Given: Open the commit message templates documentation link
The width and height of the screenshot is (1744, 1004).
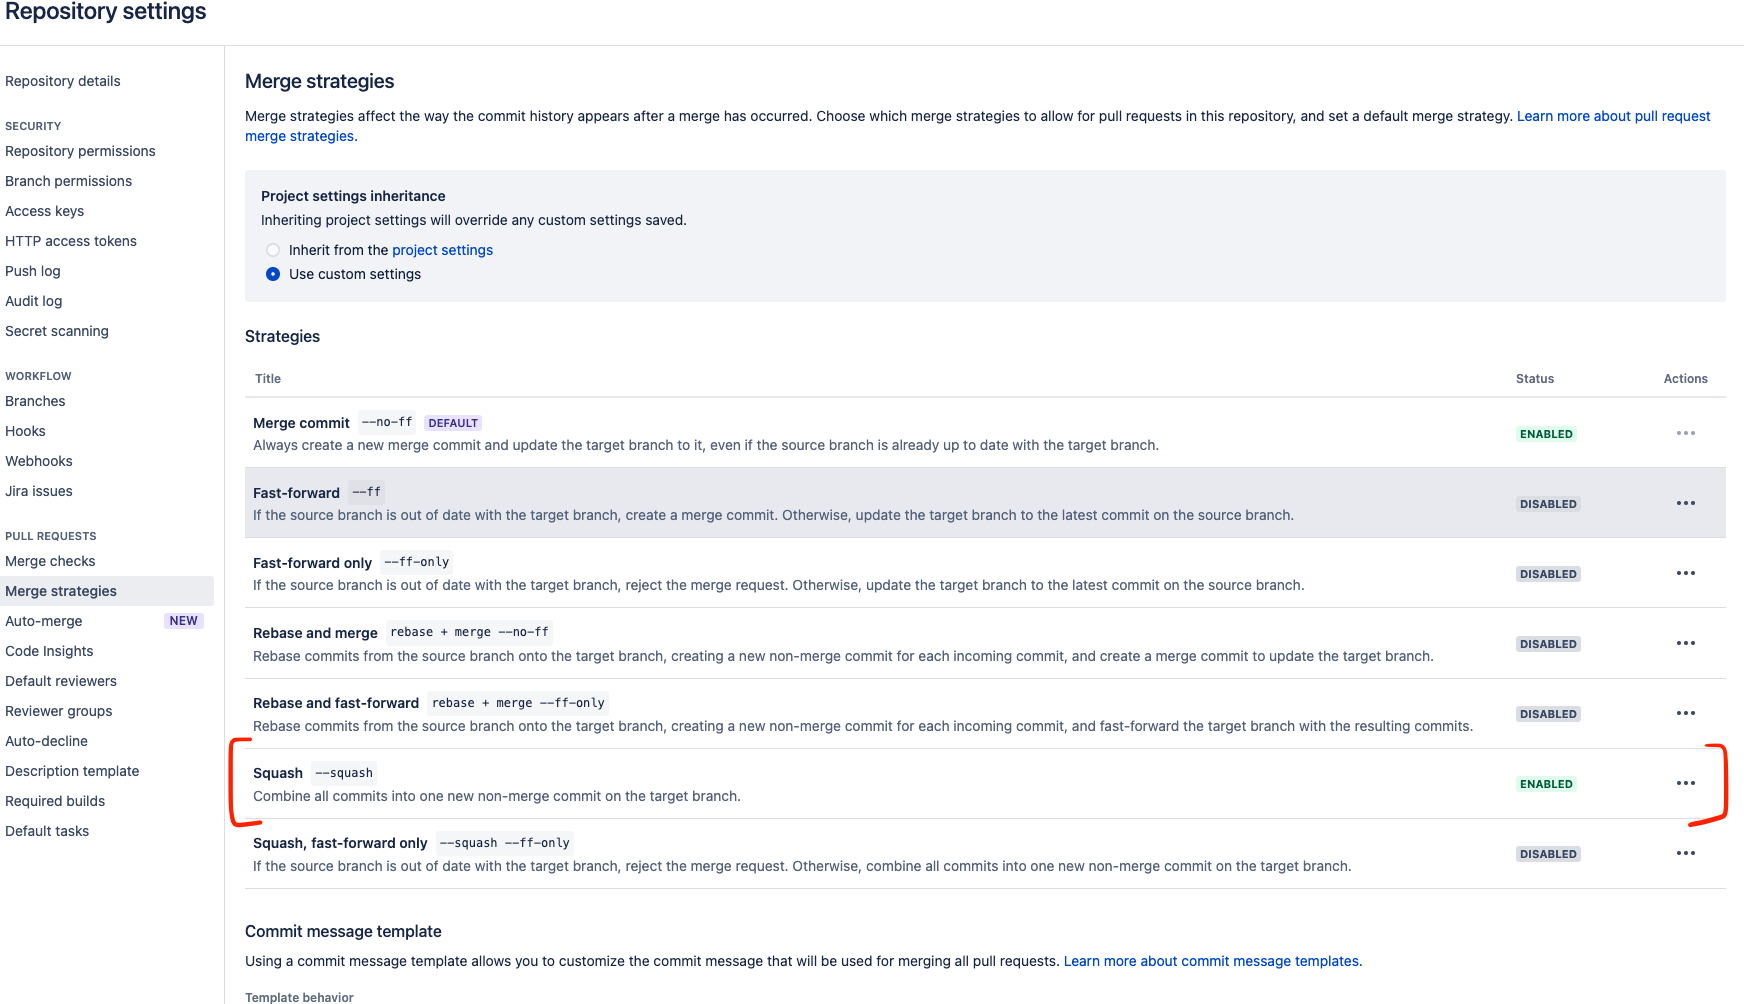Looking at the screenshot, I should click(x=1211, y=961).
